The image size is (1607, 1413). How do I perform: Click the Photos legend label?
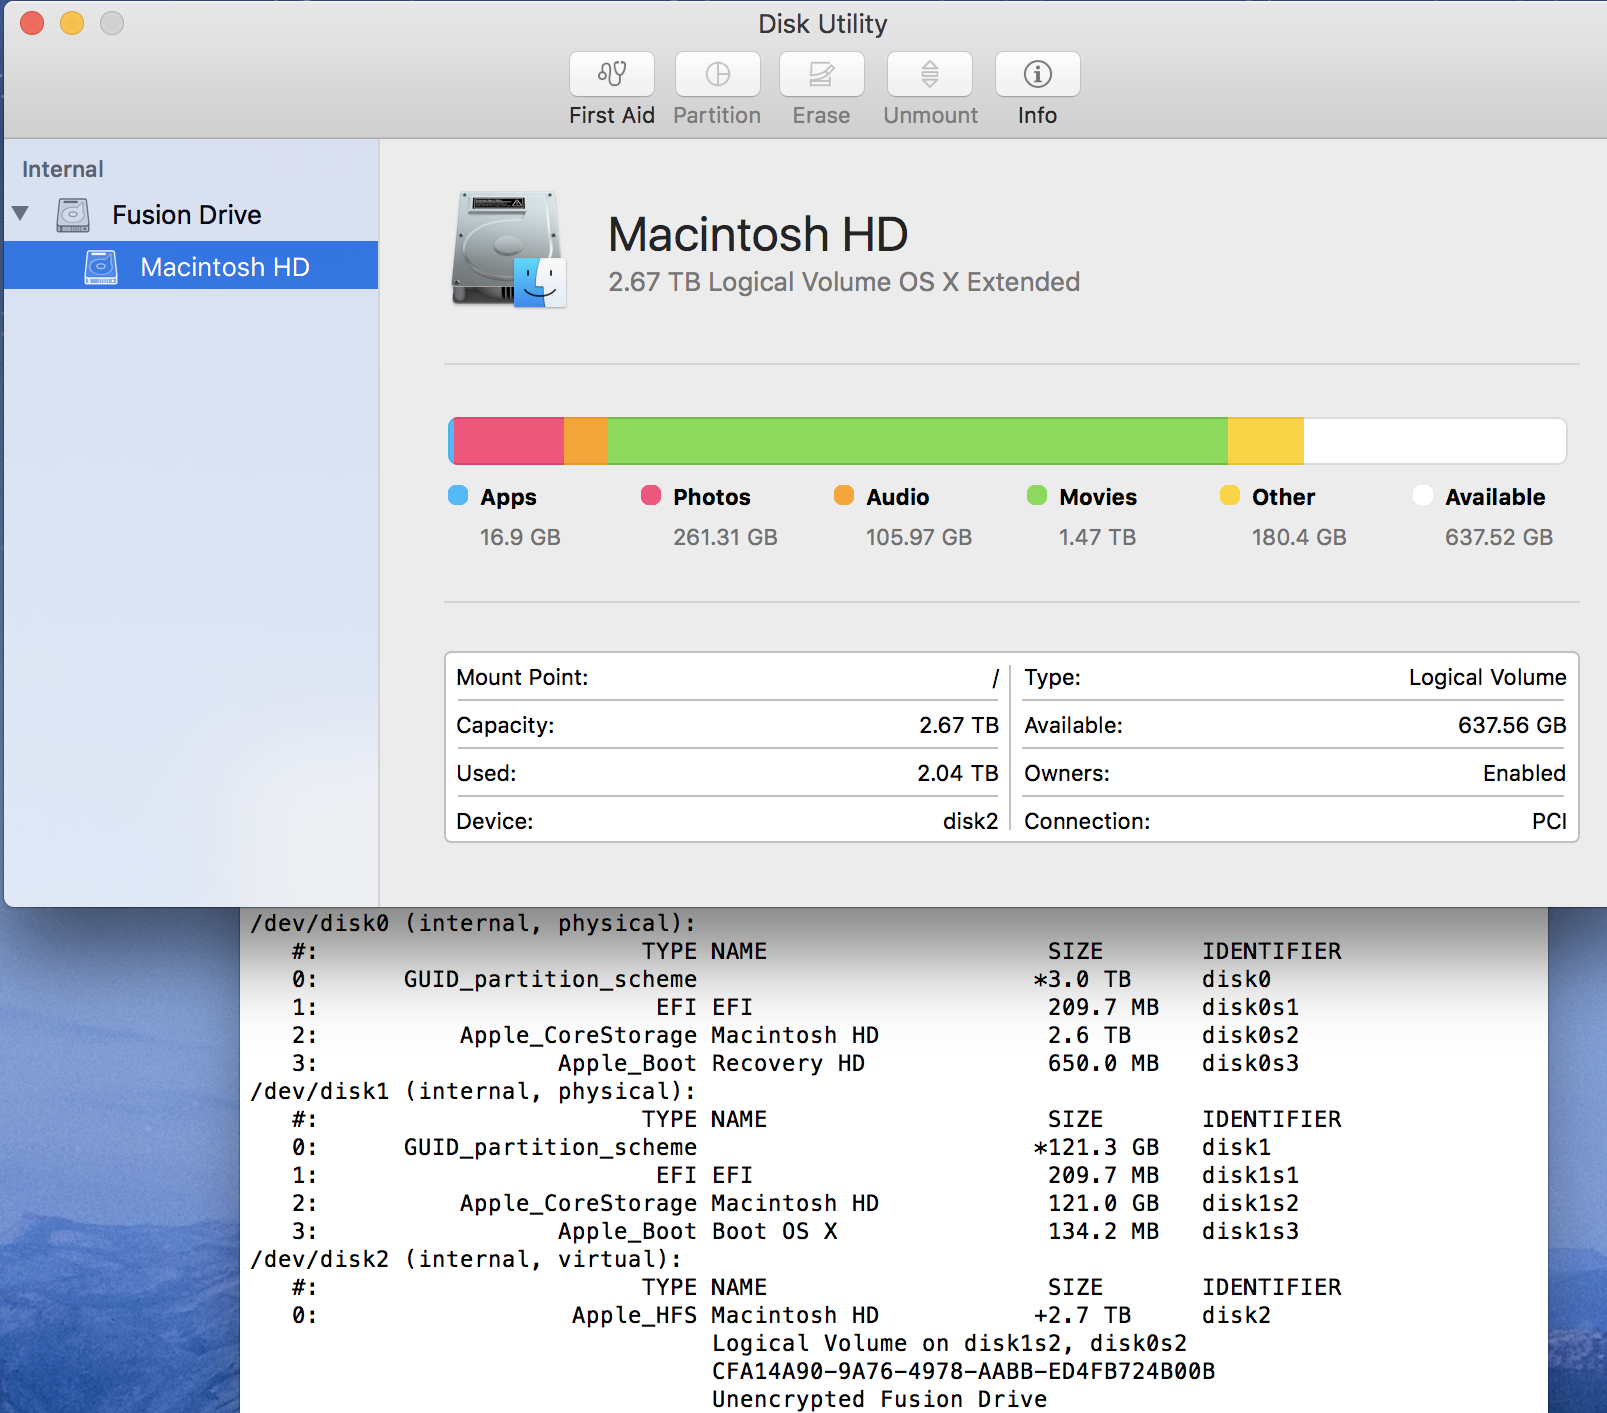tap(712, 497)
